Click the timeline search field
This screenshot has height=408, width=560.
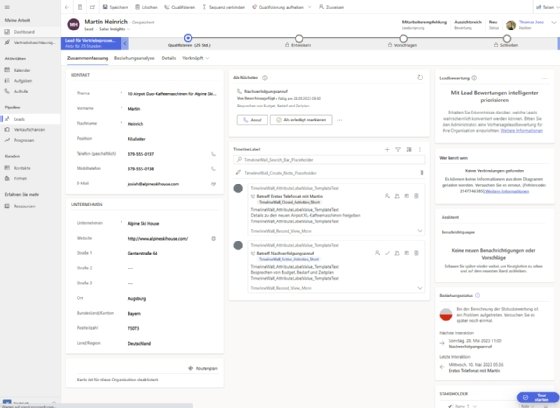pos(329,160)
